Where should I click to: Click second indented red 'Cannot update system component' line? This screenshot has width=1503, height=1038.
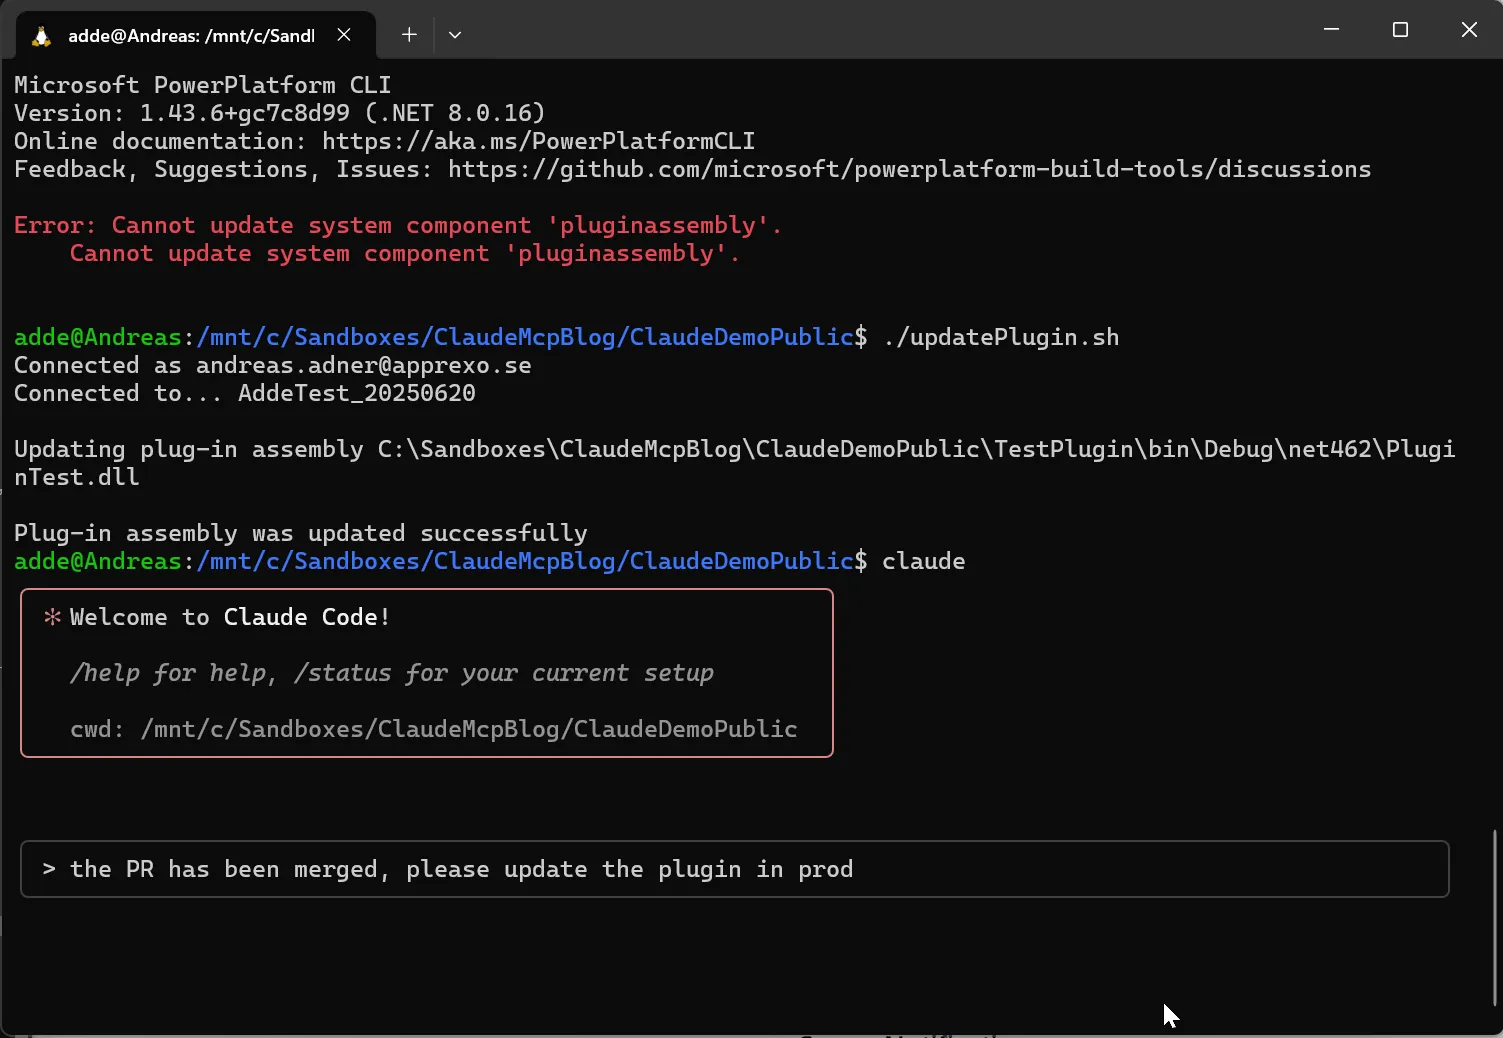(x=405, y=253)
